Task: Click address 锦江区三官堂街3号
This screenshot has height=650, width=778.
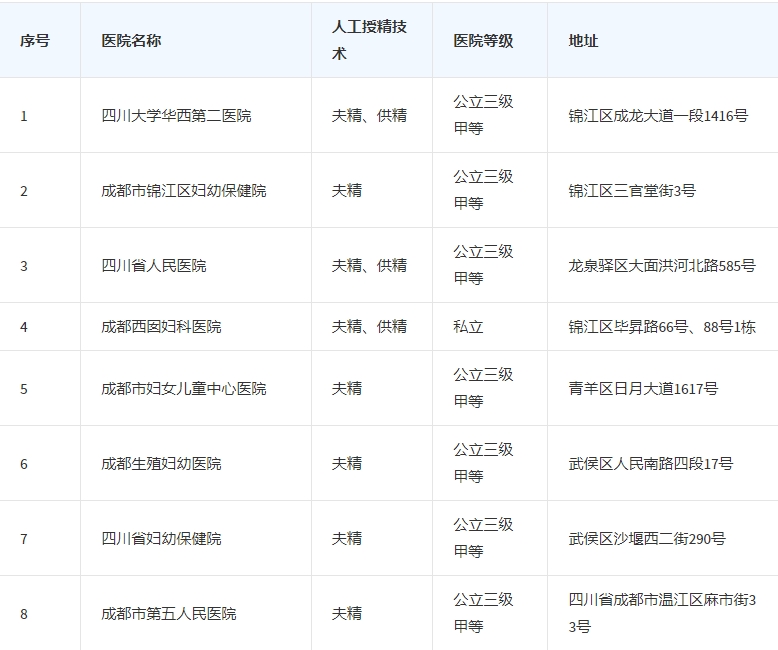Action: click(x=632, y=191)
